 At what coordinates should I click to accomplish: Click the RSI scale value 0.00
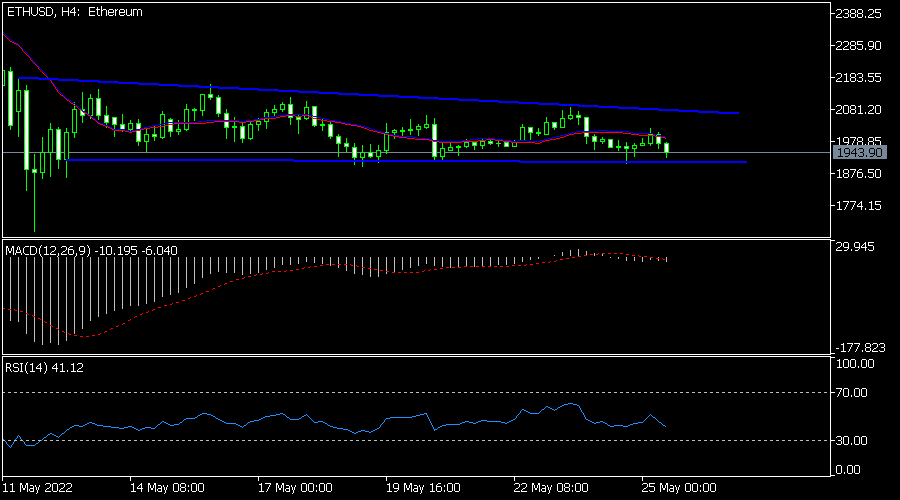pyautogui.click(x=848, y=470)
